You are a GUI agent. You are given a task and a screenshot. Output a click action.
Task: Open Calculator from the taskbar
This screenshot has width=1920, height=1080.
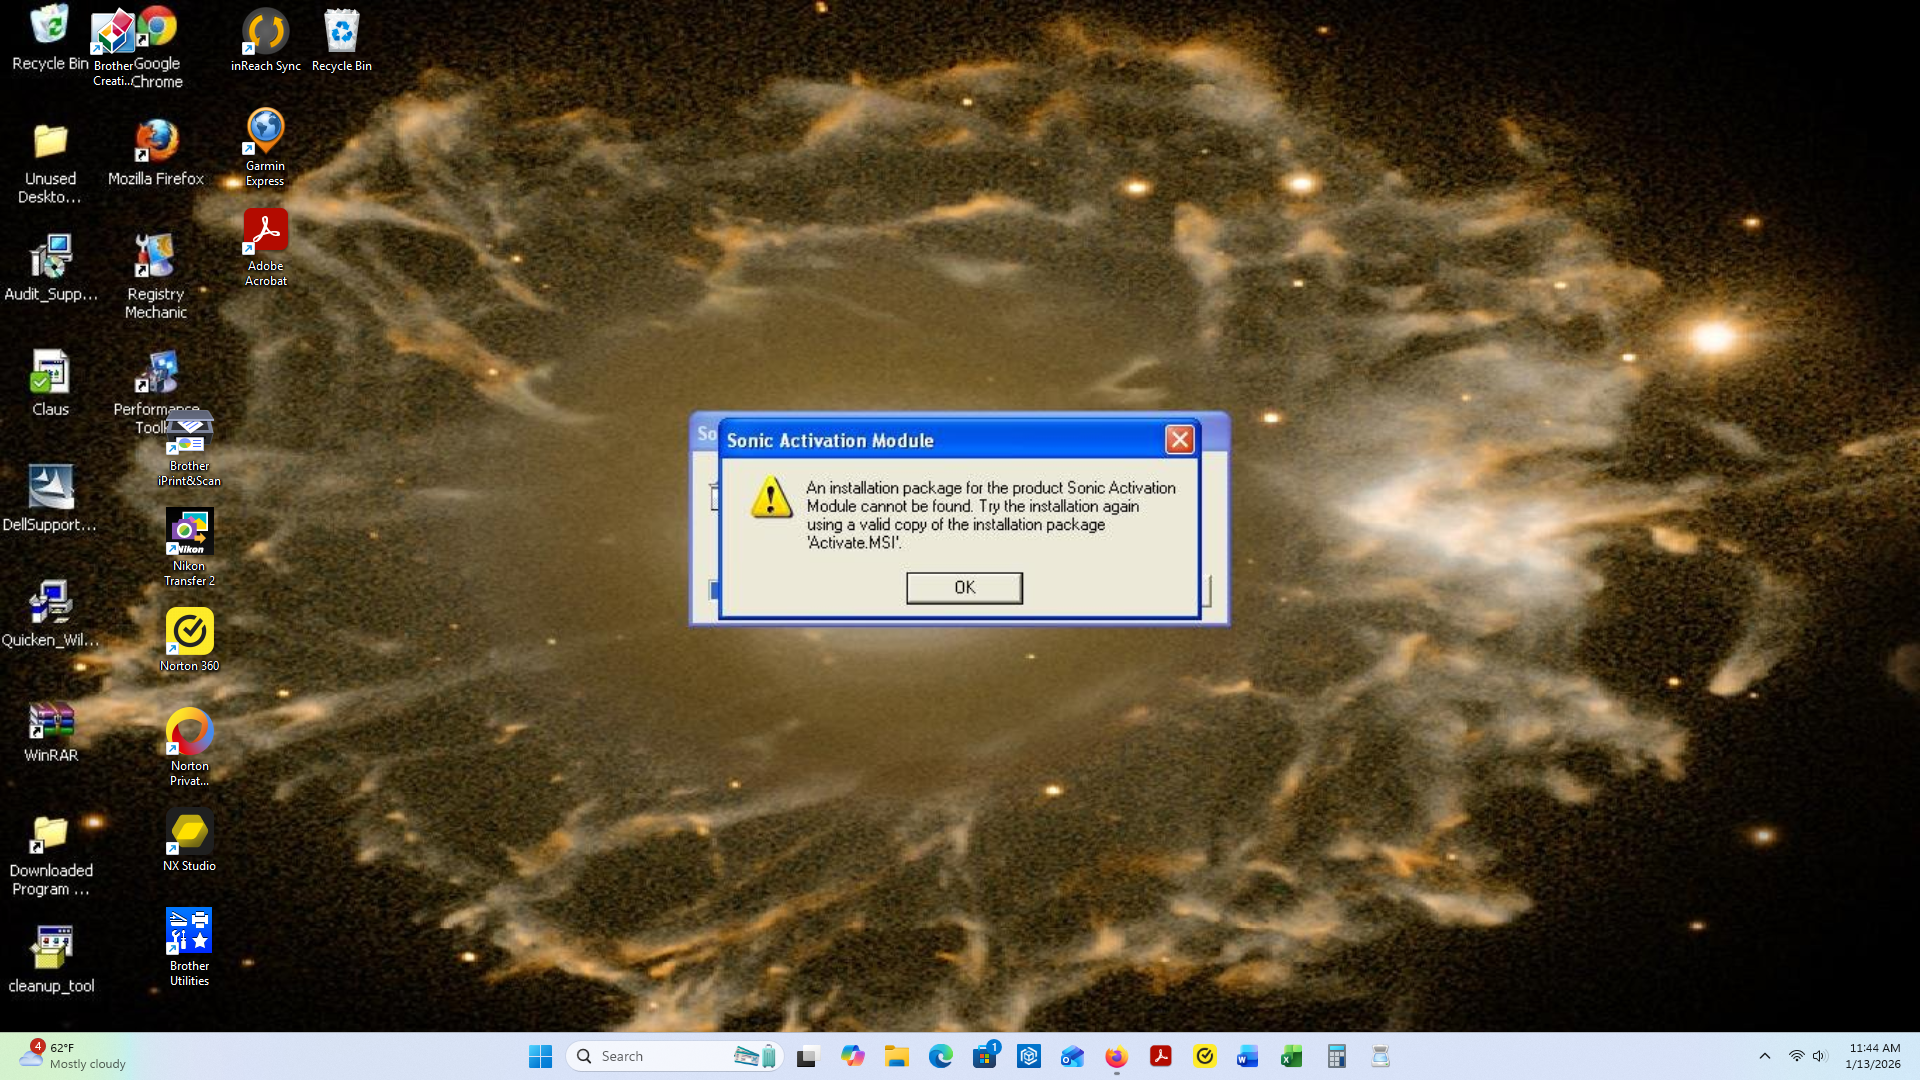coord(1337,1055)
